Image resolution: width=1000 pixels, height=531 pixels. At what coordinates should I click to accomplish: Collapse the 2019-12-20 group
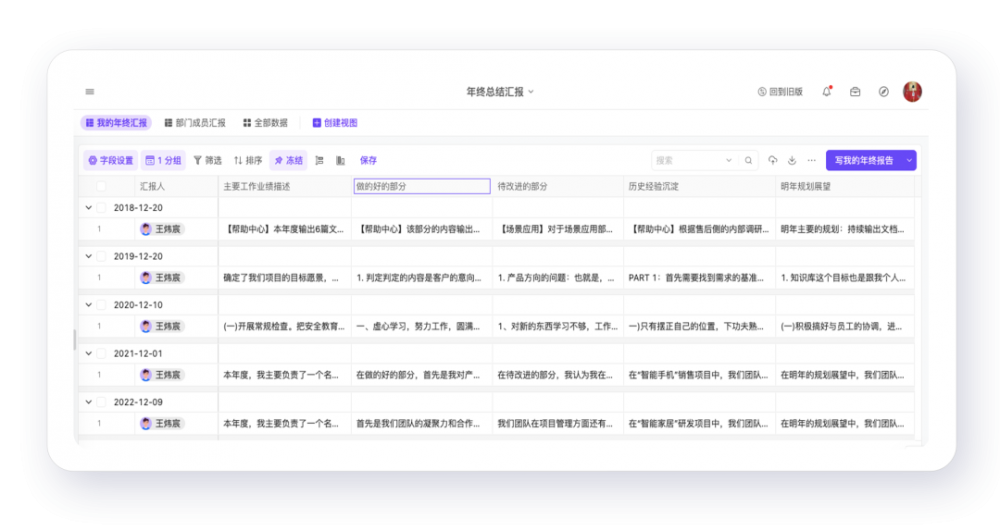point(87,256)
